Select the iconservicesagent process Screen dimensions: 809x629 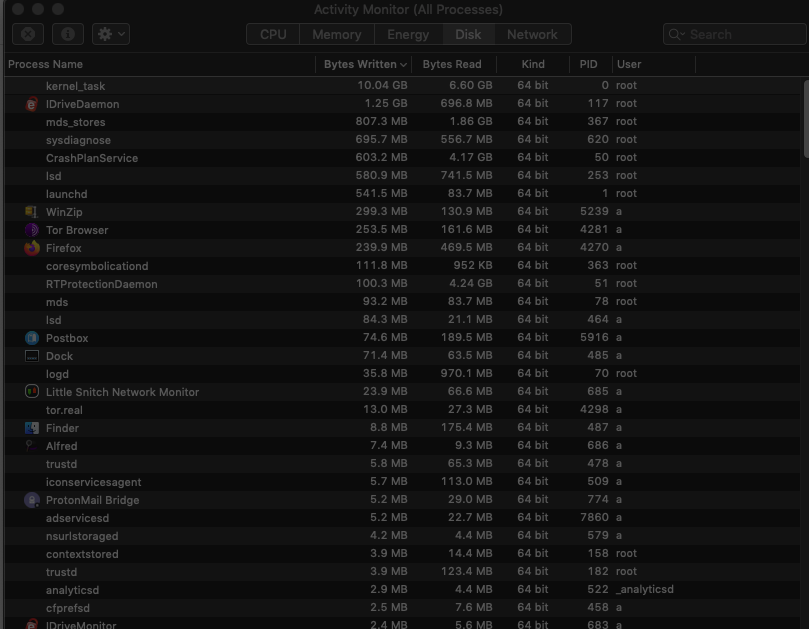402,482
